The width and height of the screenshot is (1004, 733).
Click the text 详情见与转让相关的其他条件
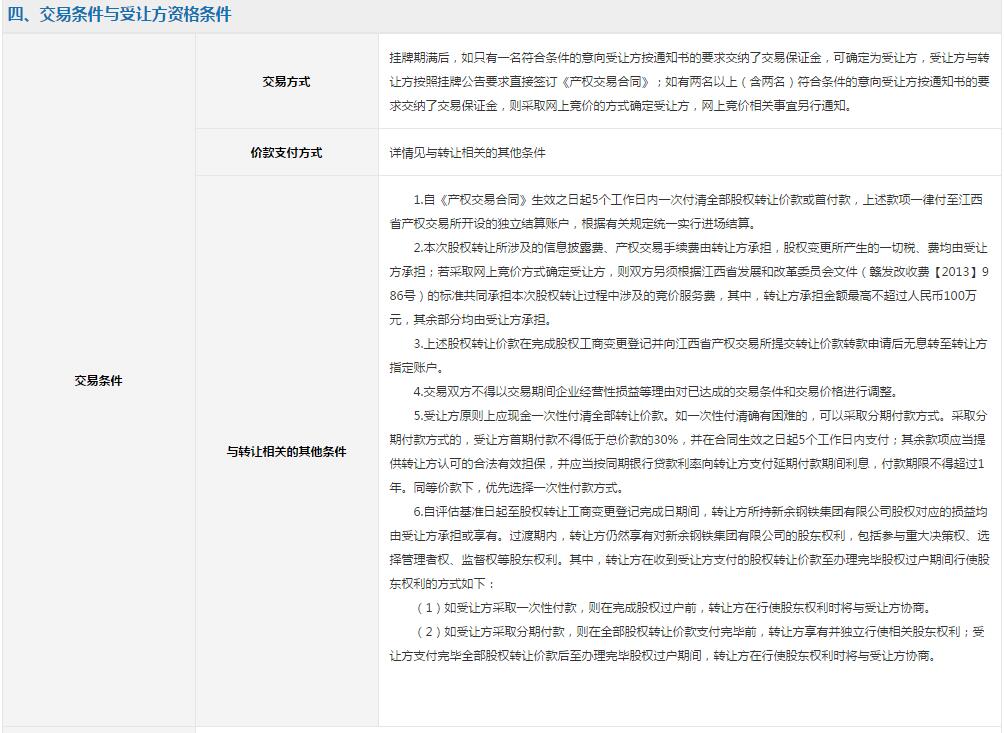pyautogui.click(x=467, y=153)
